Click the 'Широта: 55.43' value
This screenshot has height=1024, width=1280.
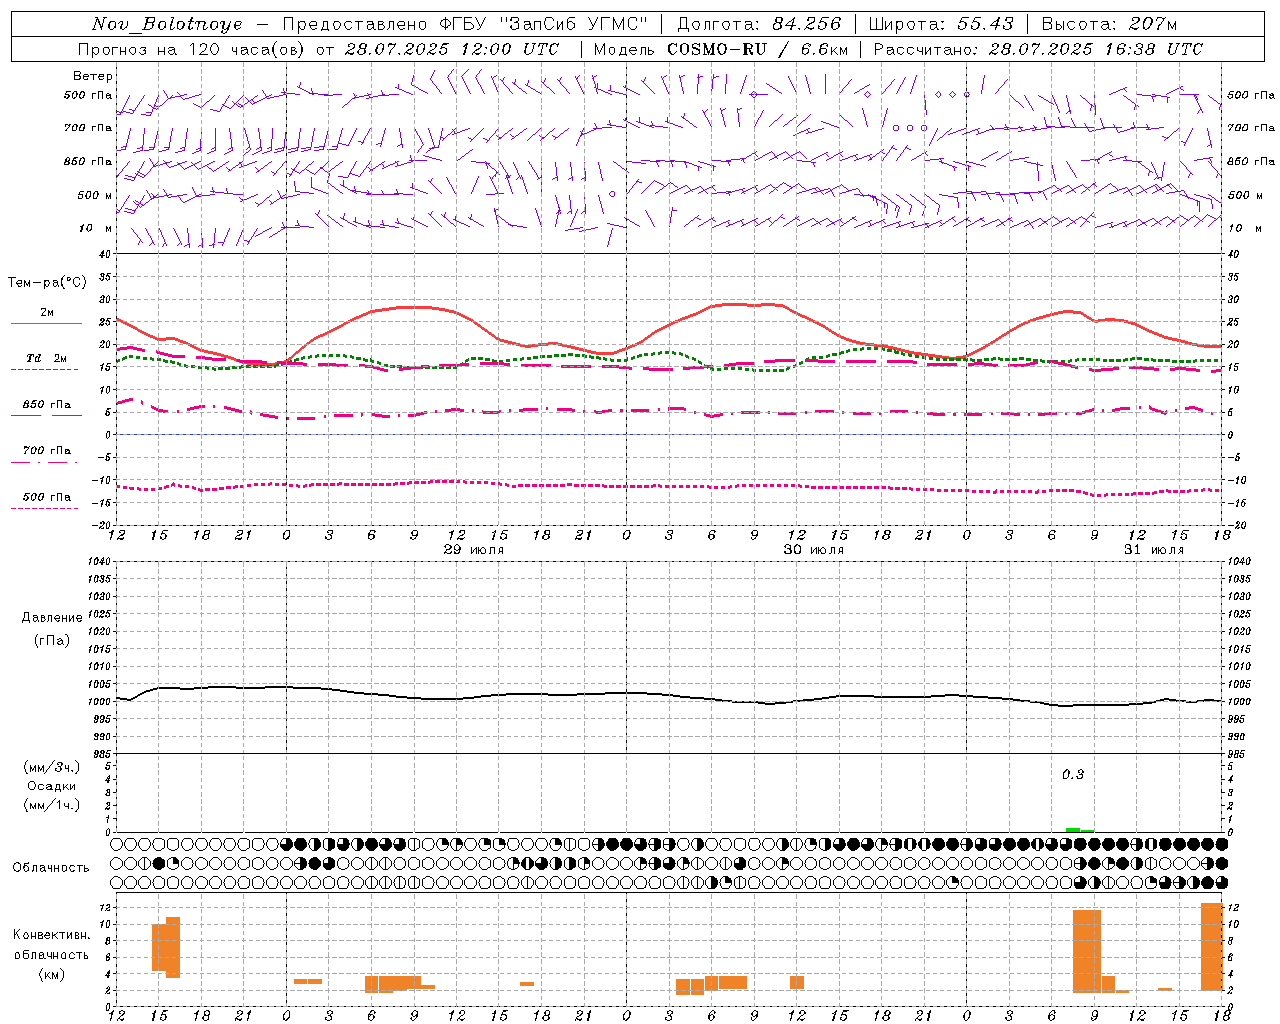[x=941, y=23]
